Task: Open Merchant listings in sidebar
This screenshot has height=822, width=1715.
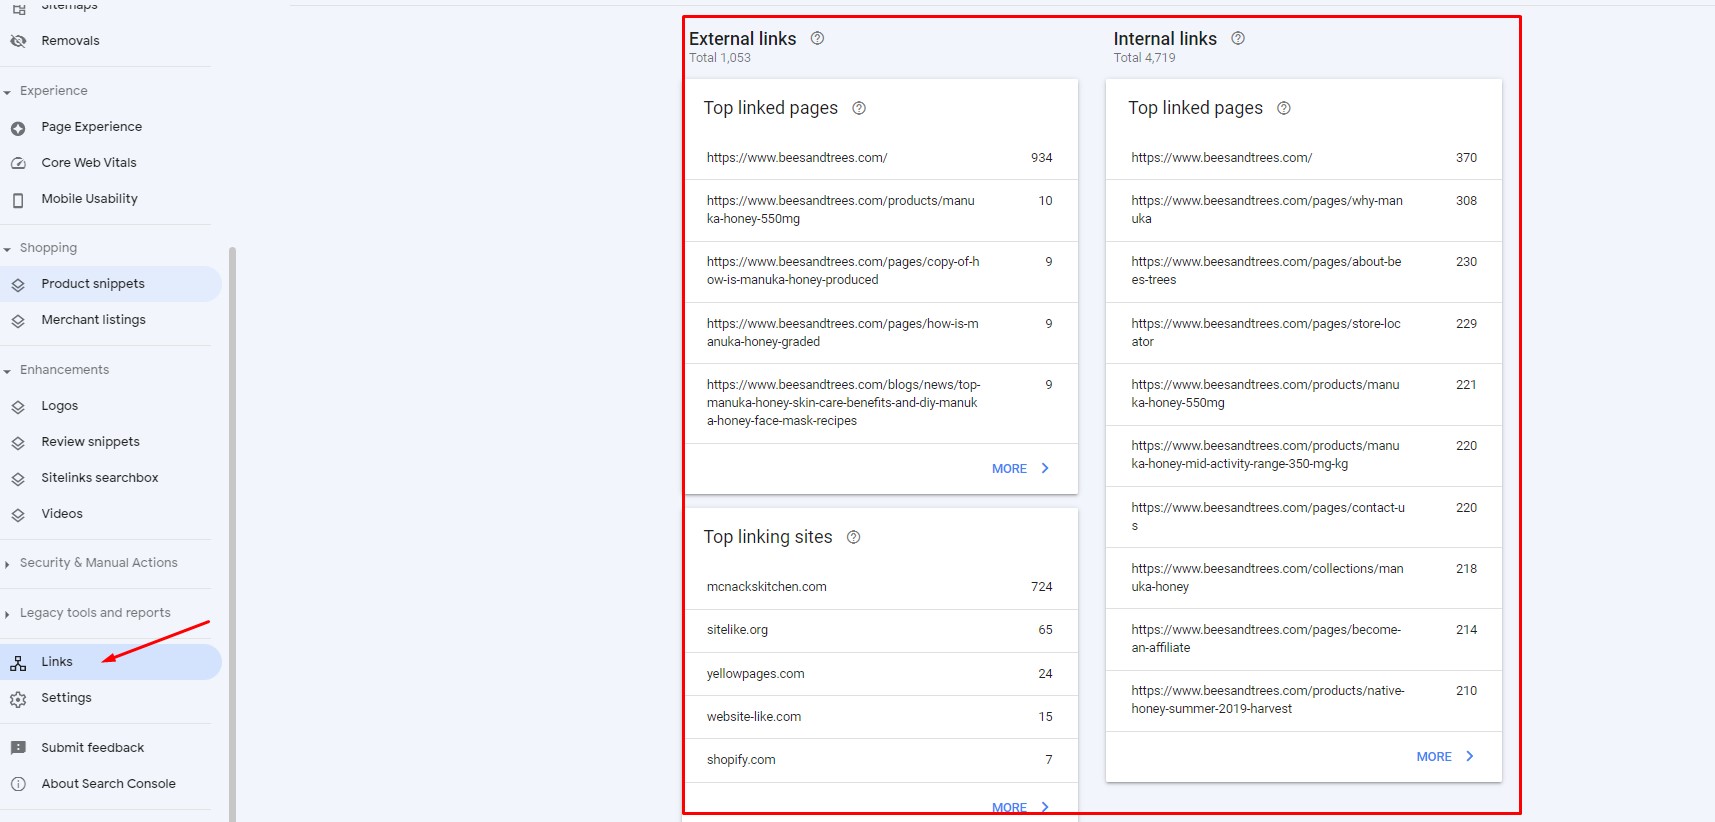Action: click(x=93, y=320)
